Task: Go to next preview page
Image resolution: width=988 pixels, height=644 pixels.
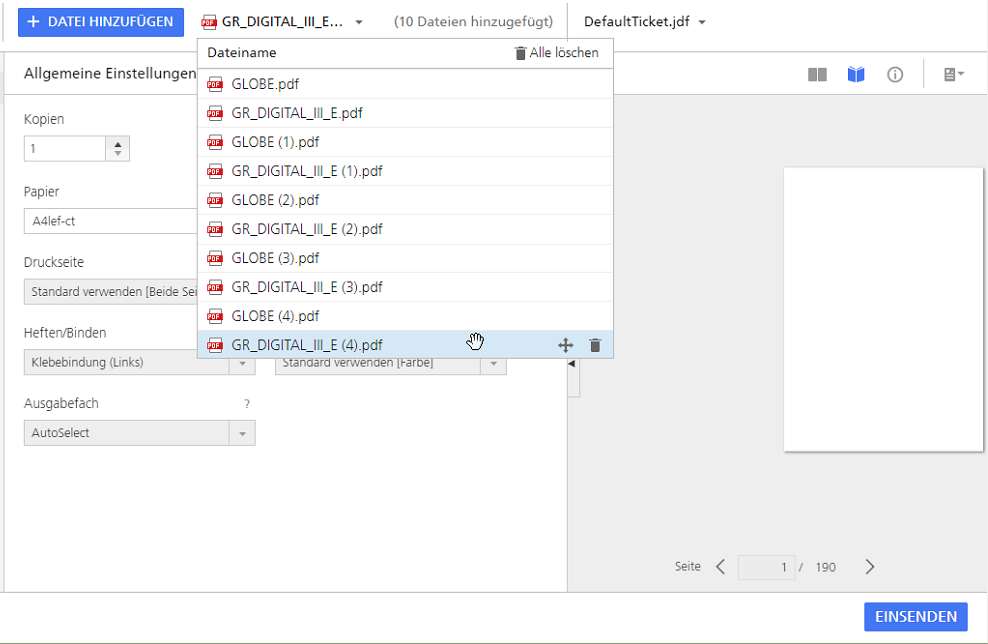Action: point(870,566)
